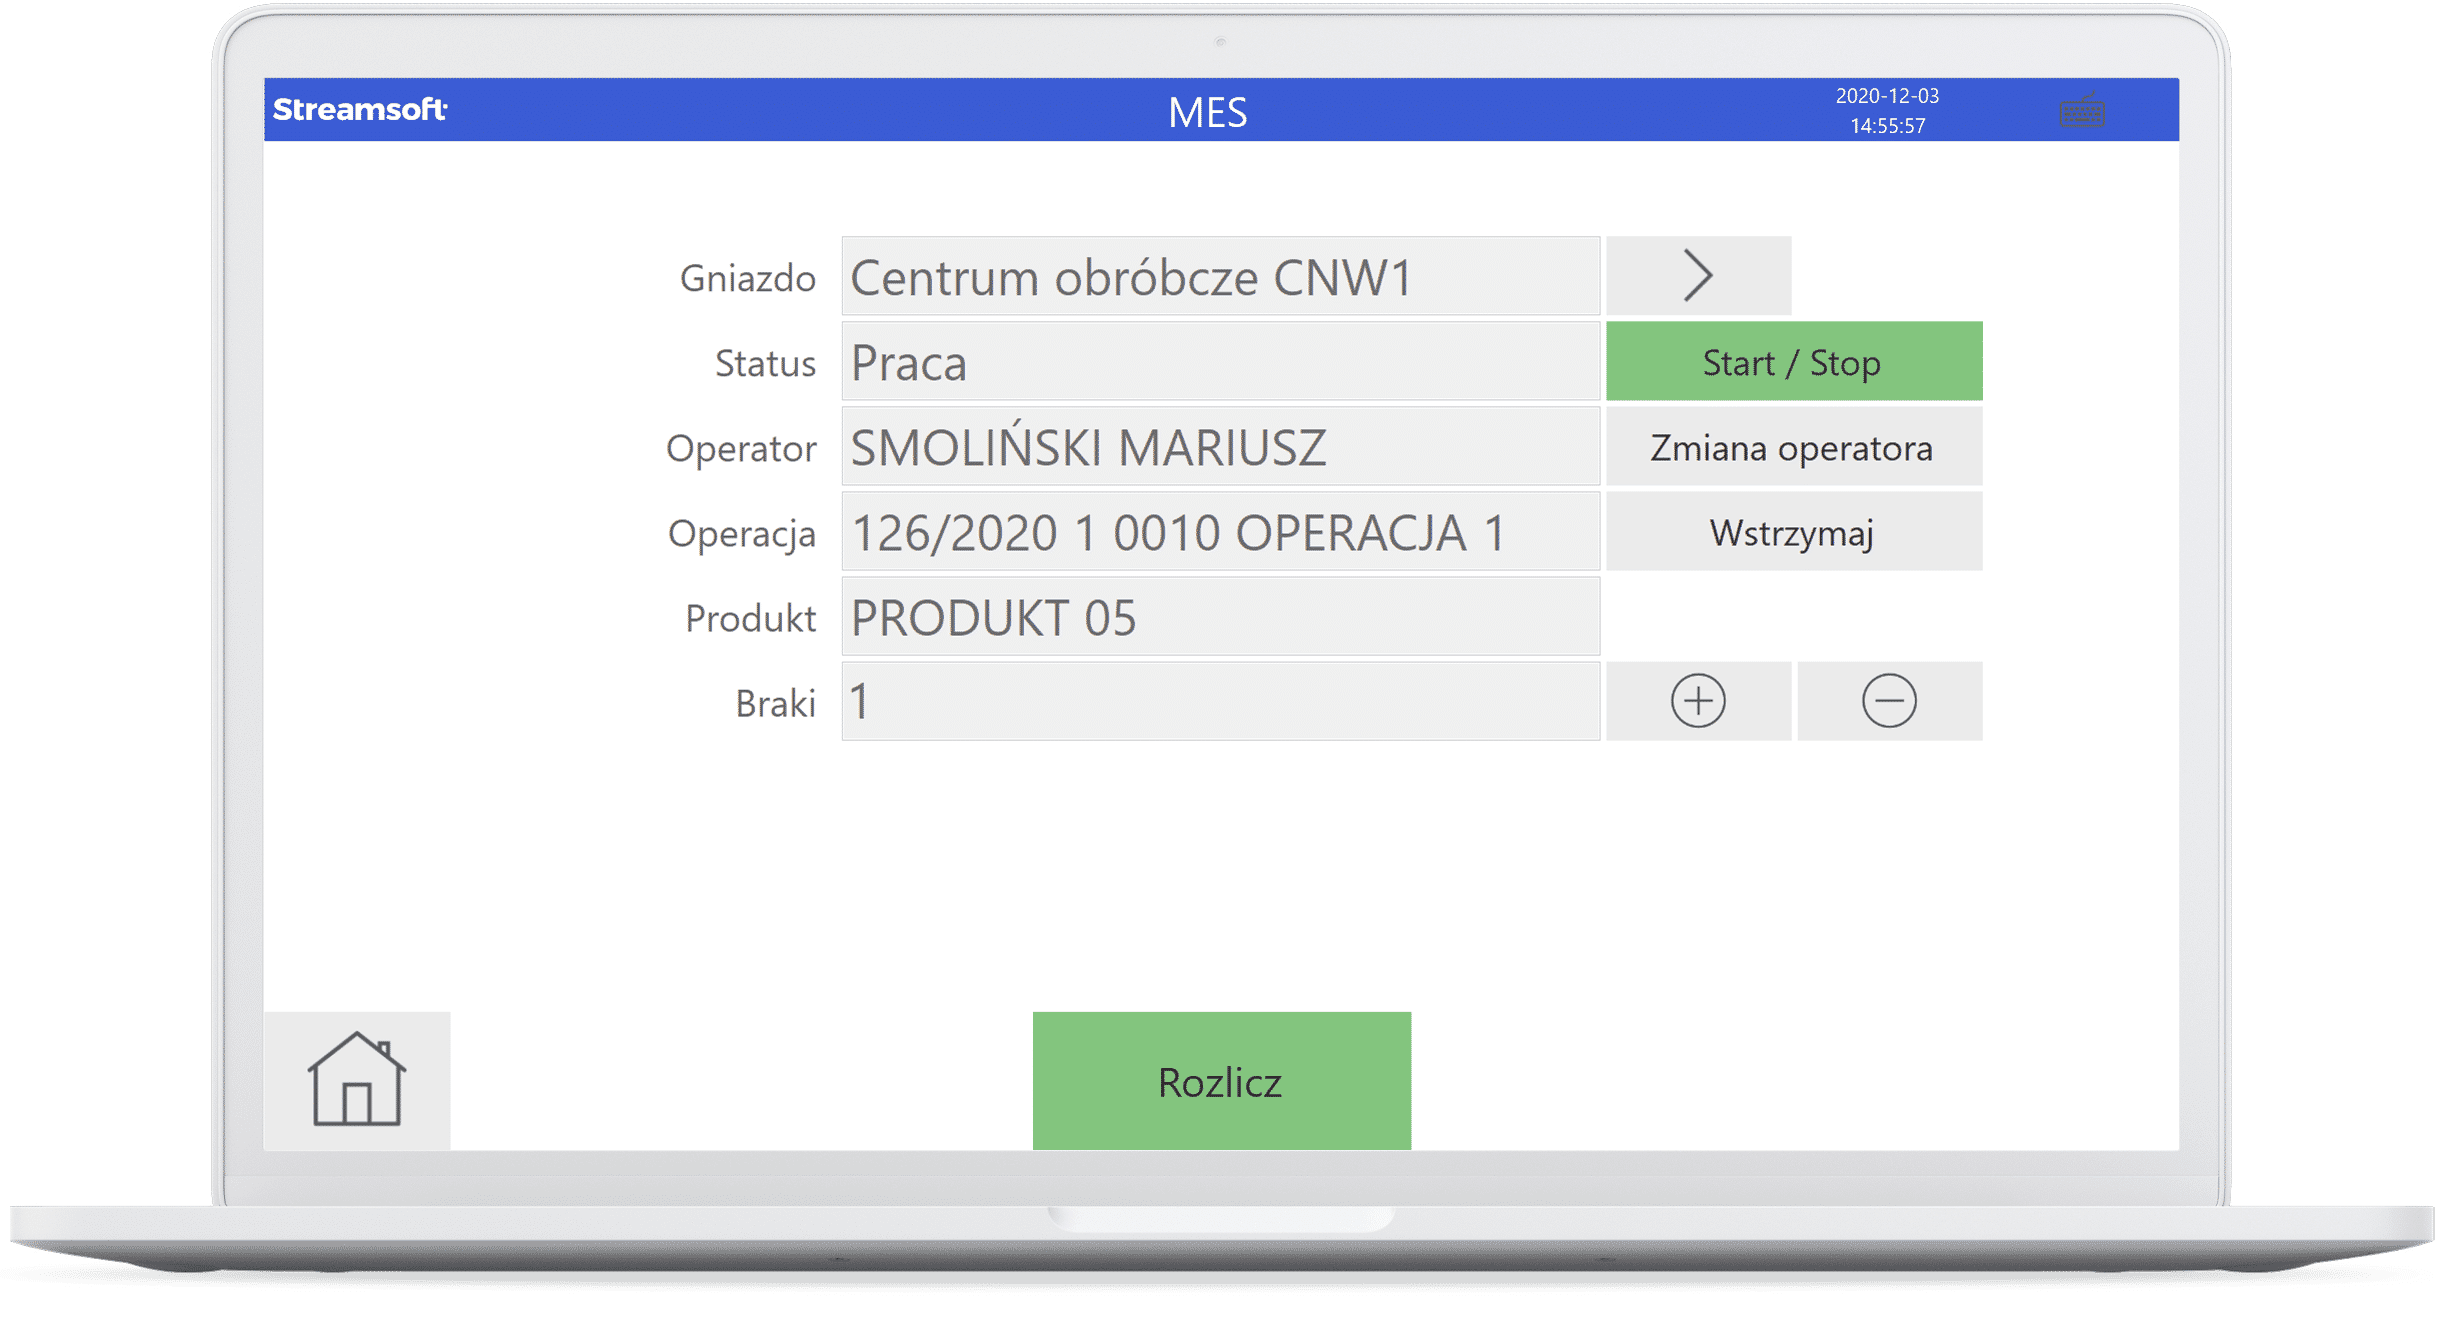Select the Status field showing Praca
The image size is (2450, 1333).
coord(1220,361)
